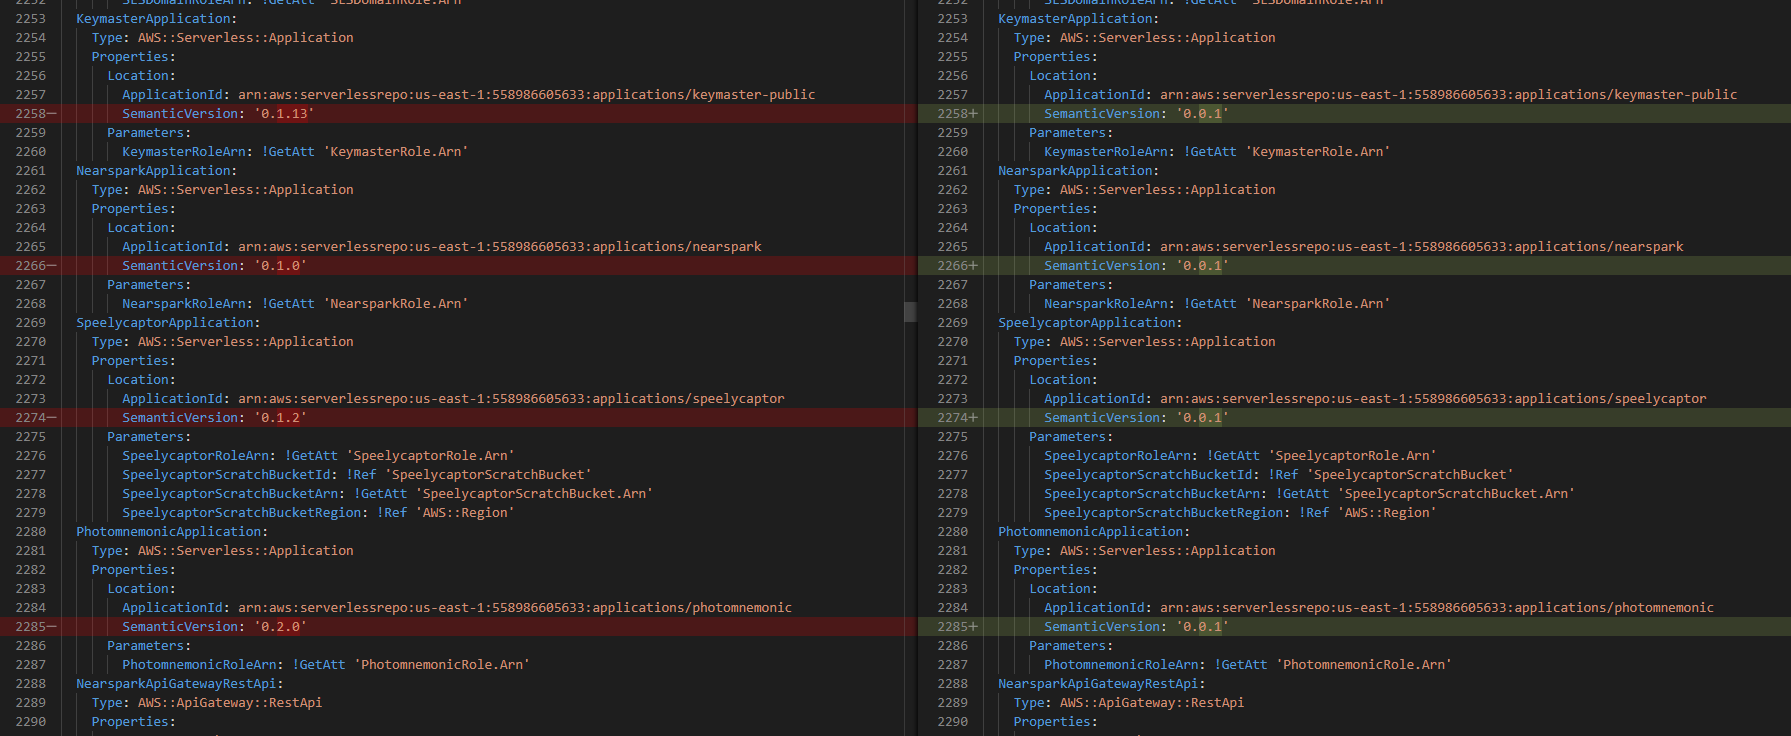Click NearsparkApiGatewayRestApi key in the right pane
Viewport: 1791px width, 736px height.
click(1098, 684)
